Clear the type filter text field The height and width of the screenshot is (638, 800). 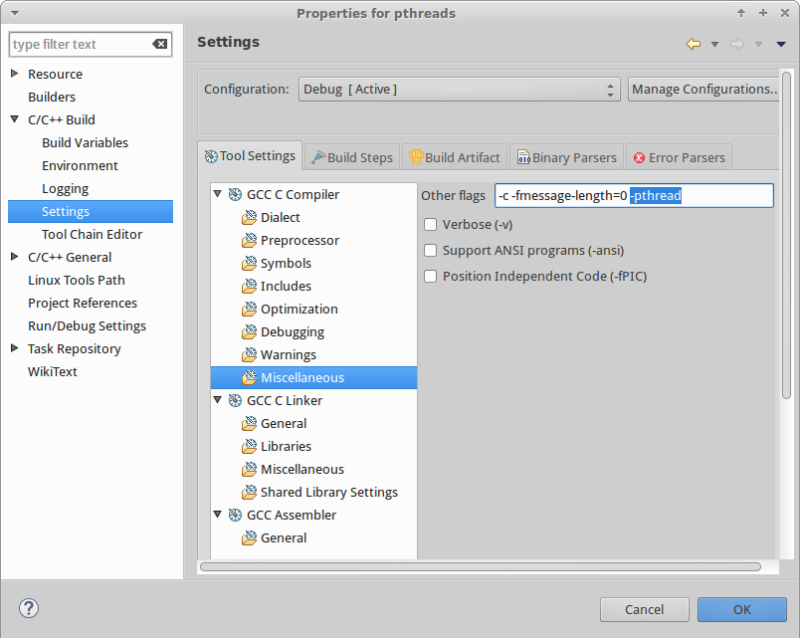coord(160,44)
